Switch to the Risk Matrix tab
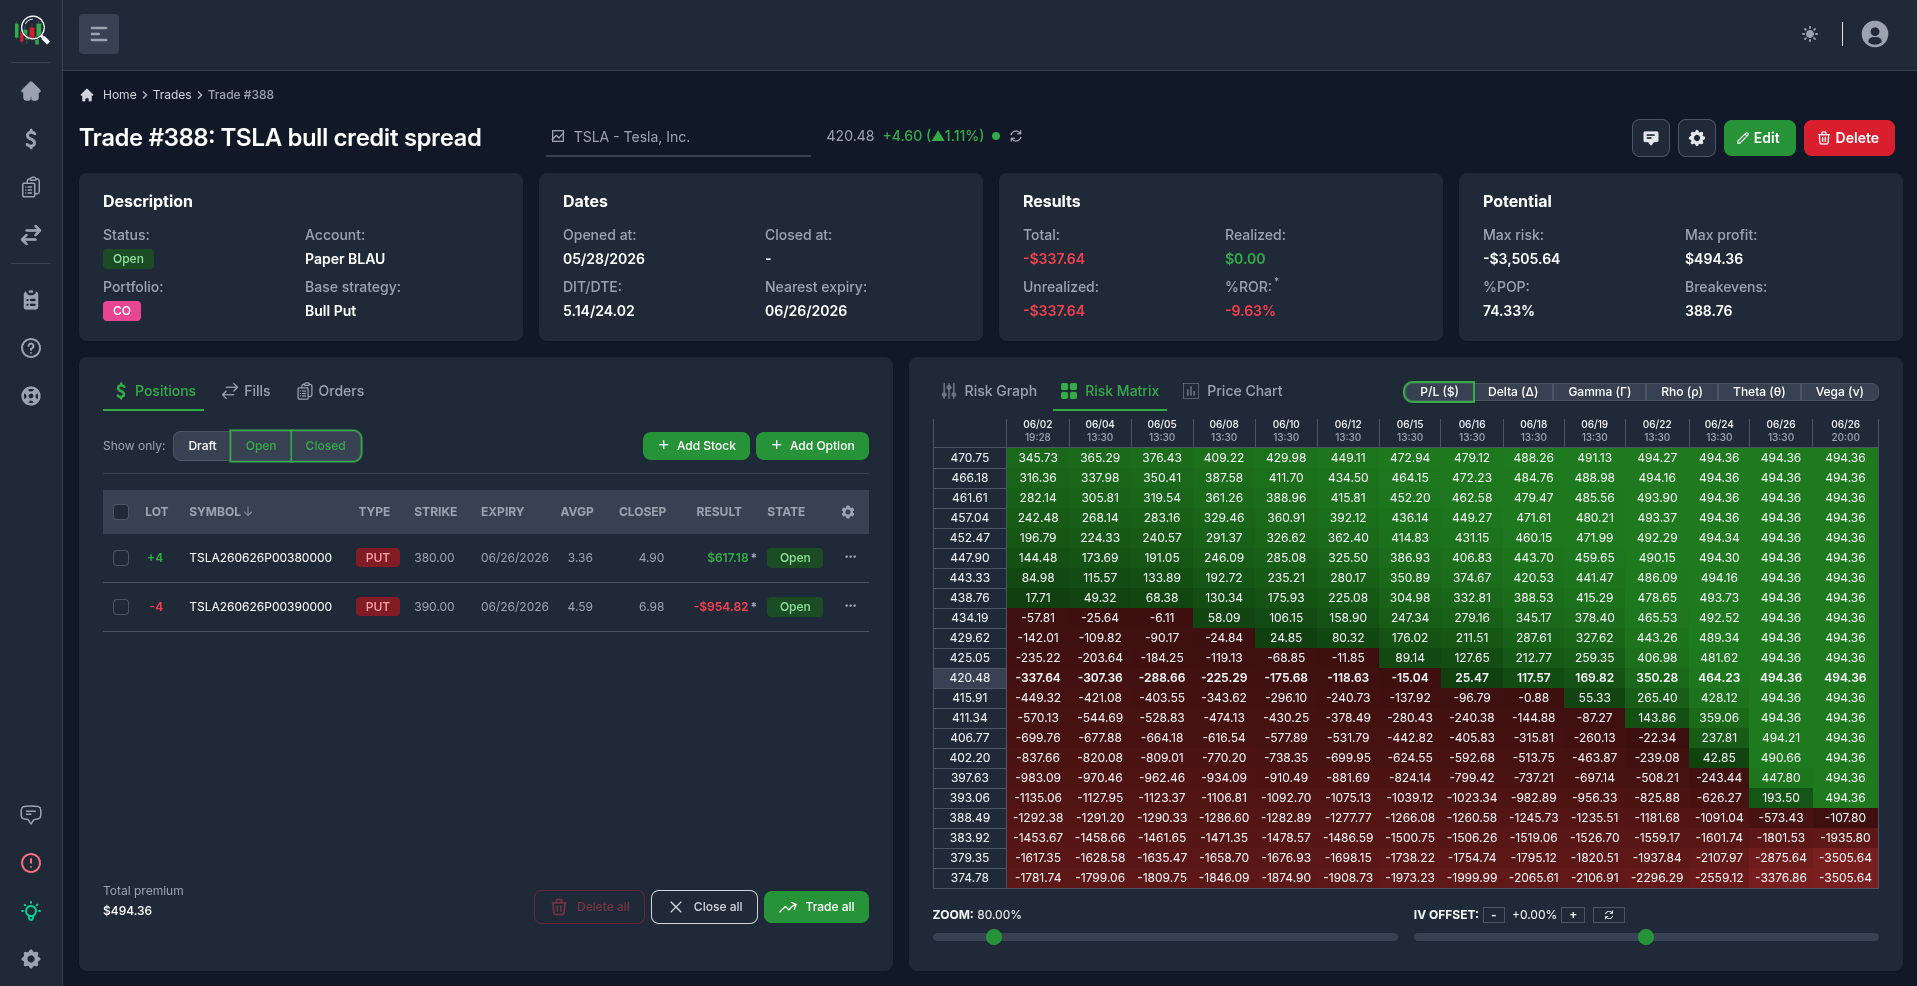Screen dimensions: 1917x986 [x=1110, y=391]
